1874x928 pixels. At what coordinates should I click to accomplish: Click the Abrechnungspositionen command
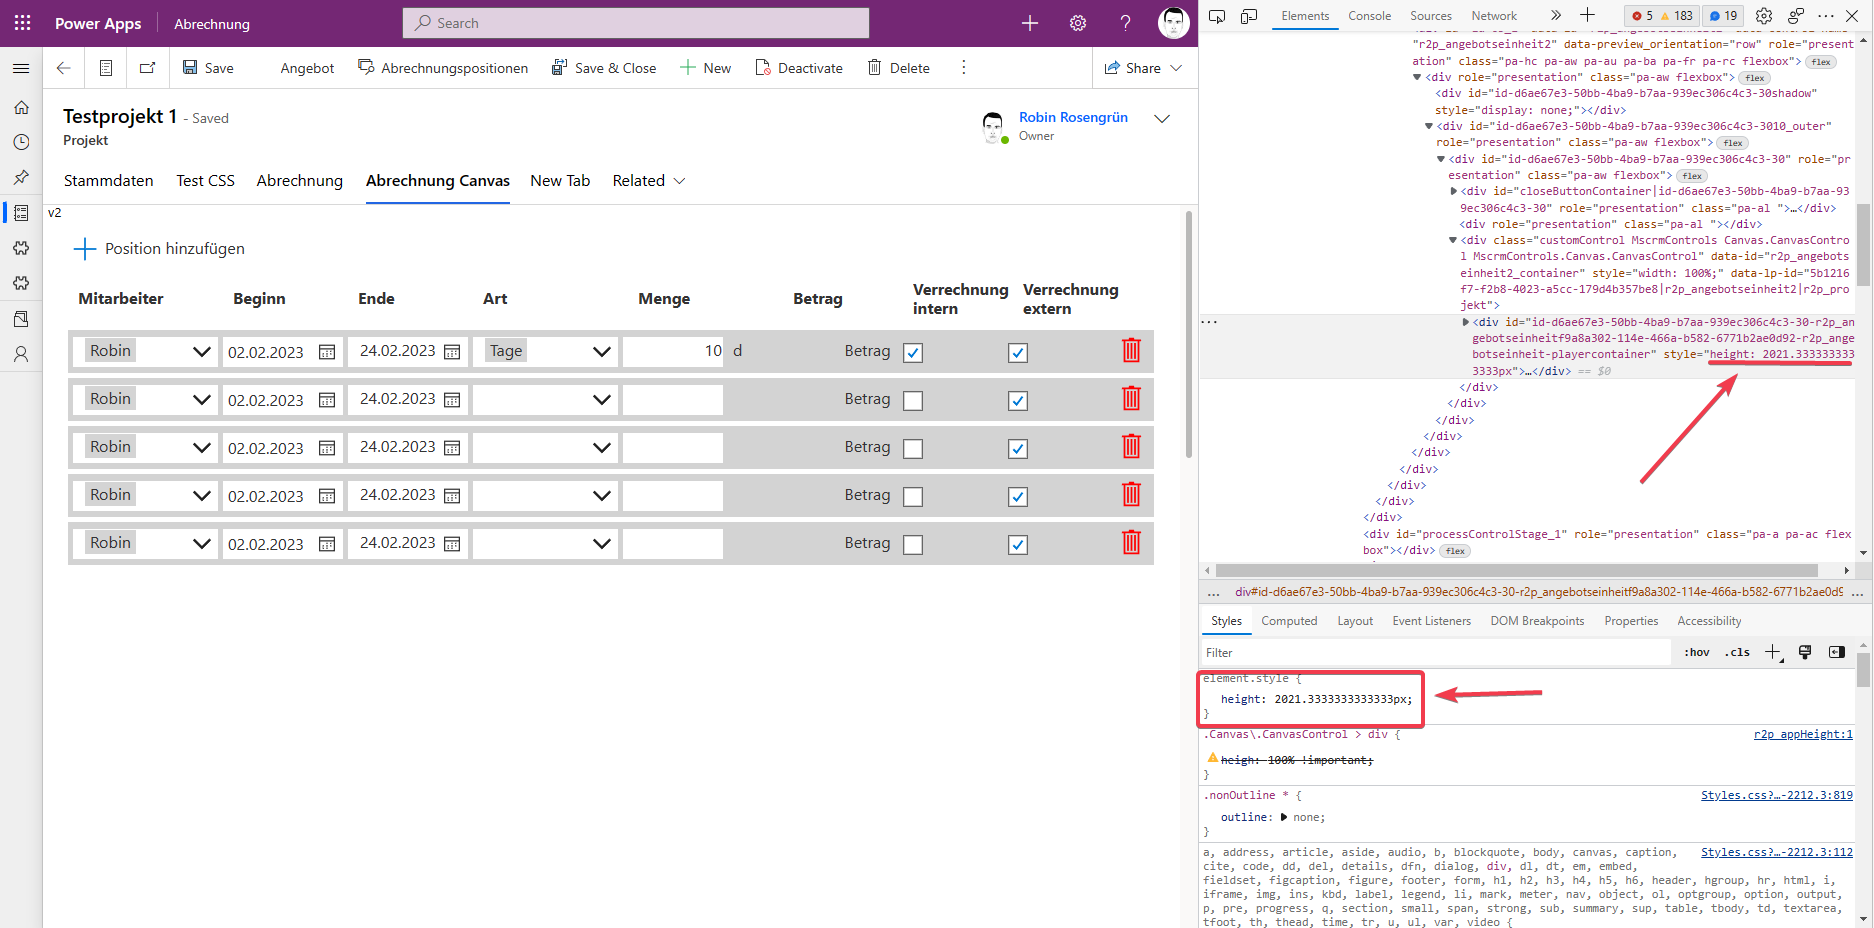coord(443,68)
